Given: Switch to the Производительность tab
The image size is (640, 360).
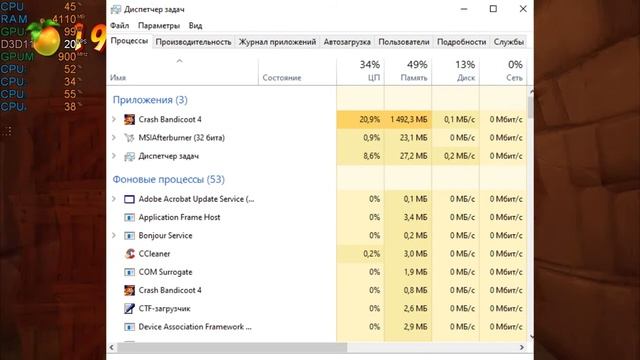Looking at the screenshot, I should tap(193, 42).
